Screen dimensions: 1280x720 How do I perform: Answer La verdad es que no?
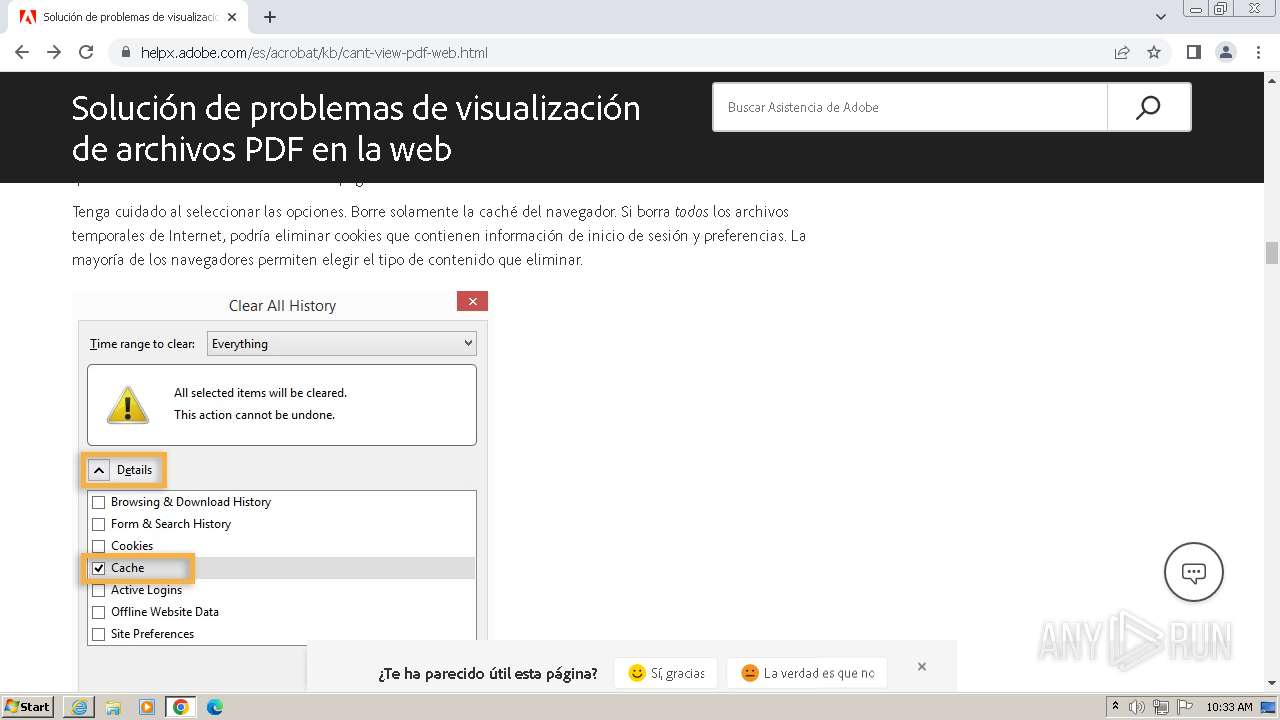[807, 673]
